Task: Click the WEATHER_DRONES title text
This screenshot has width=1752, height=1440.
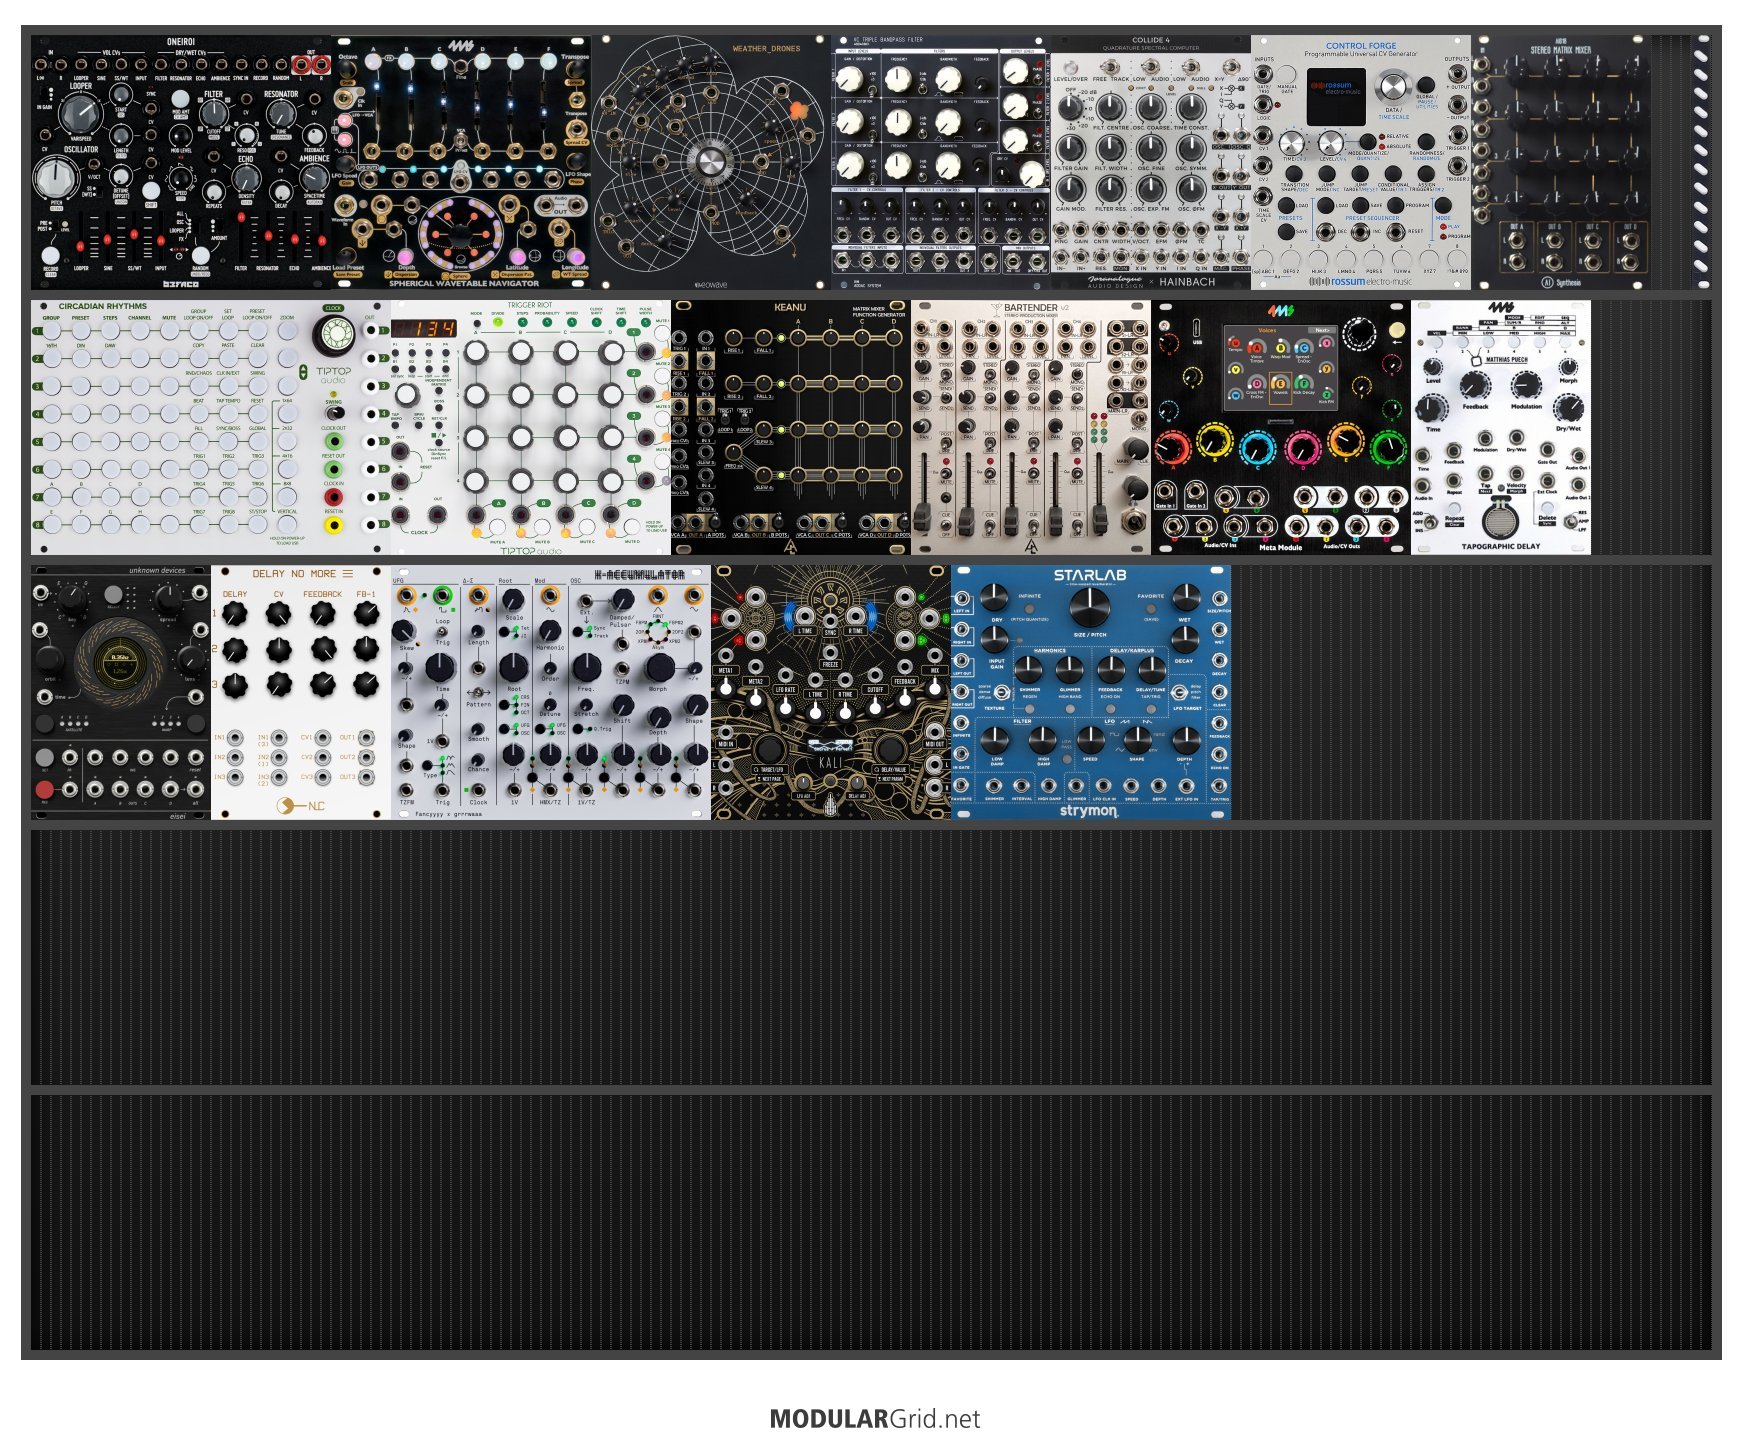Action: coord(766,48)
